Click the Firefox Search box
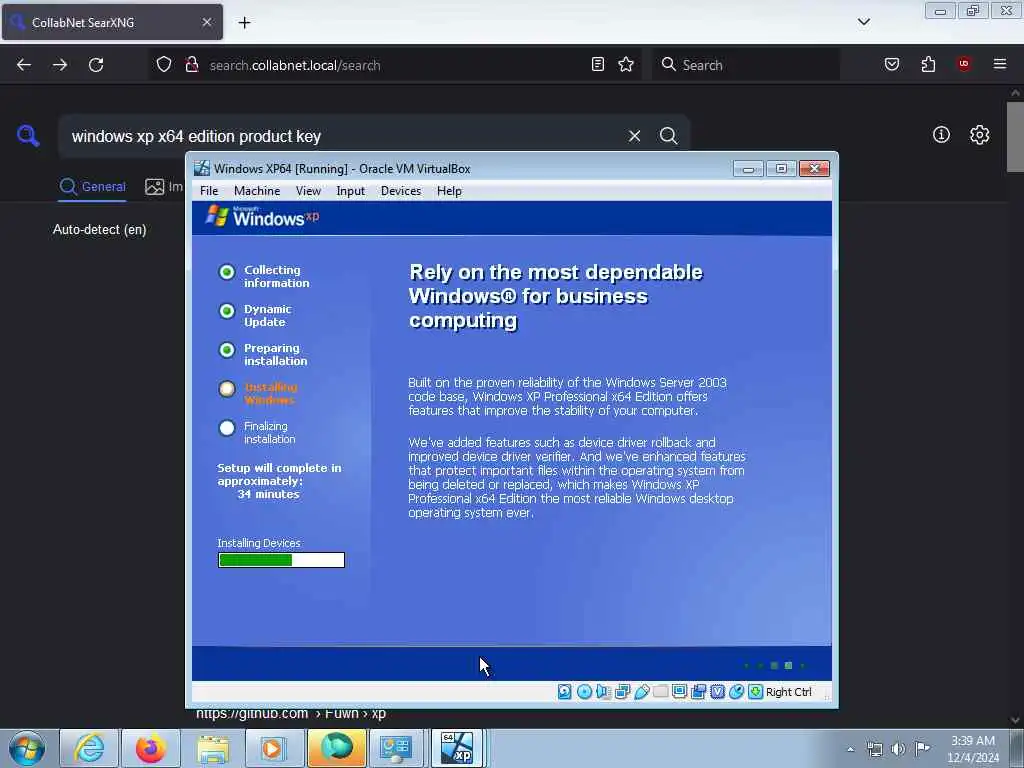 pos(746,65)
